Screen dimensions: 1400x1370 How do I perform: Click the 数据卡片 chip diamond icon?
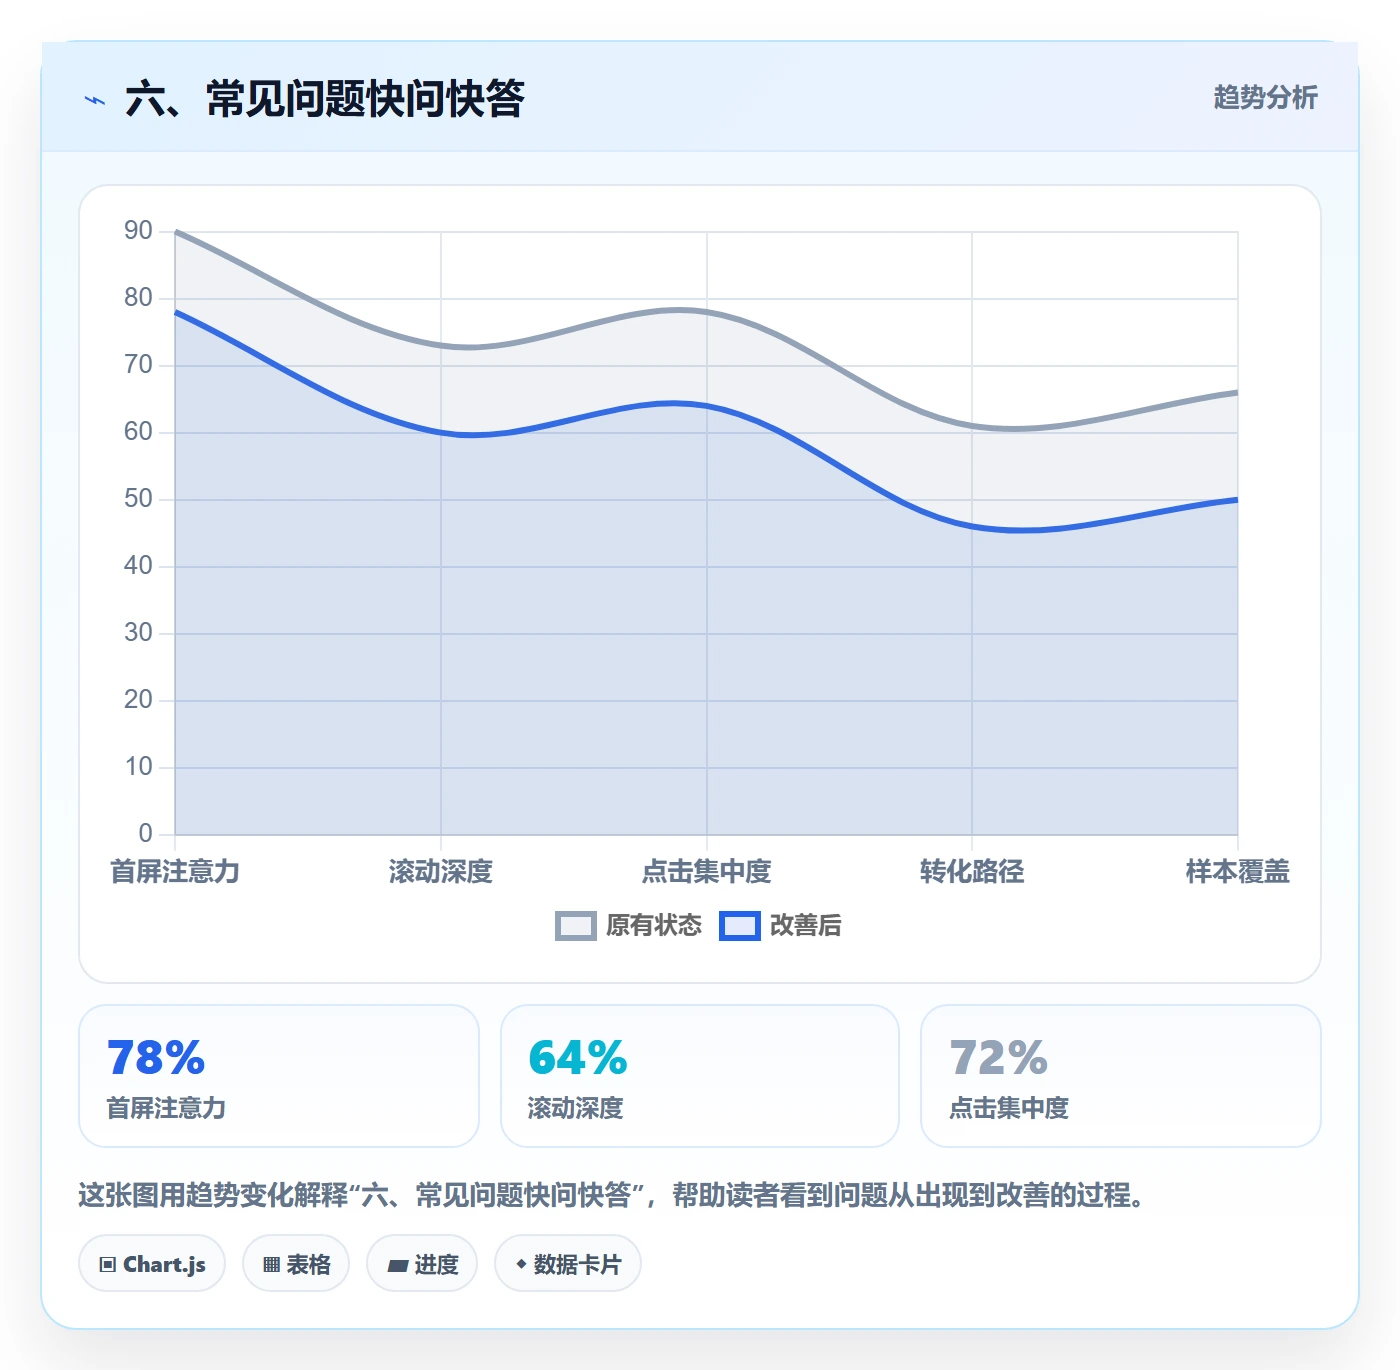pos(521,1264)
